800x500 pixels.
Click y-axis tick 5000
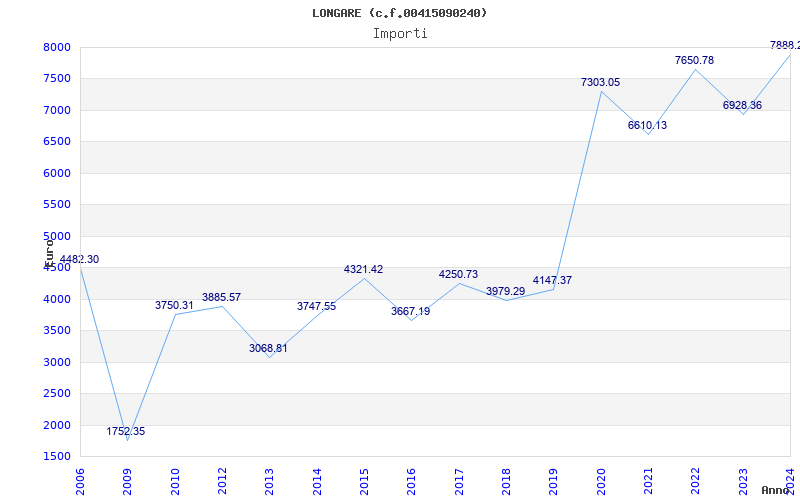(57, 236)
